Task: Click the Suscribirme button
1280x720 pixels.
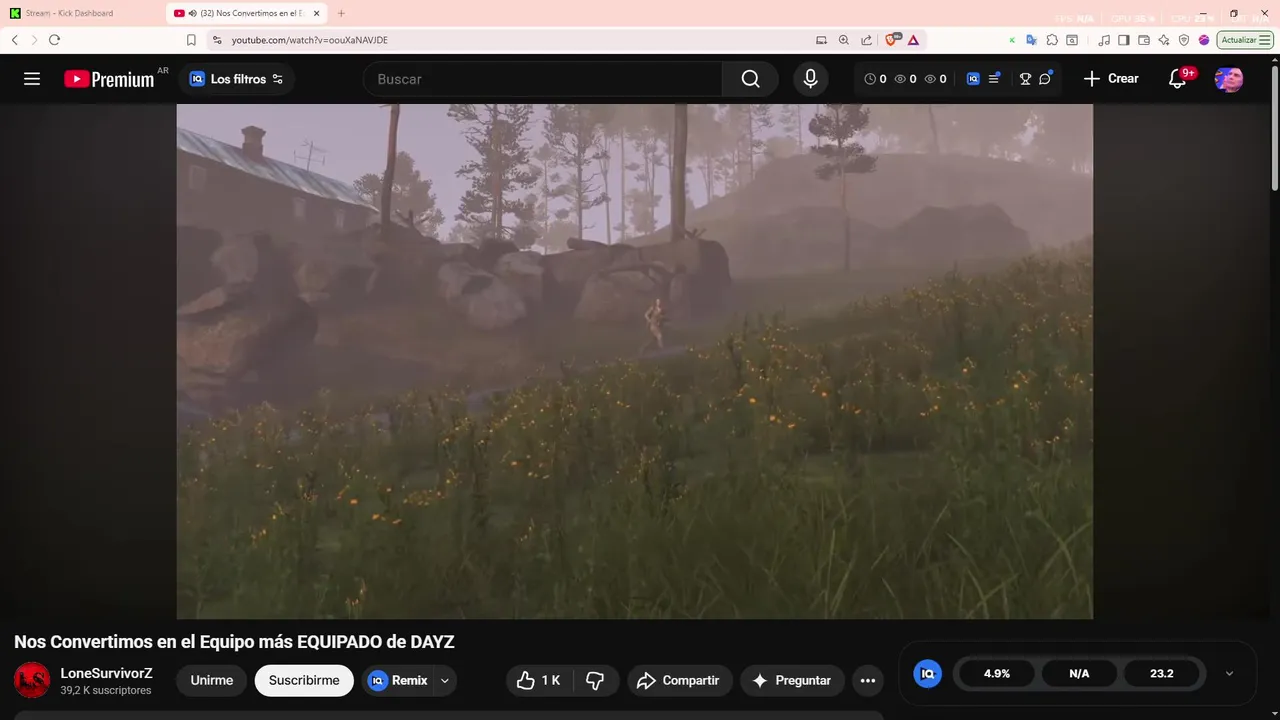Action: 304,680
